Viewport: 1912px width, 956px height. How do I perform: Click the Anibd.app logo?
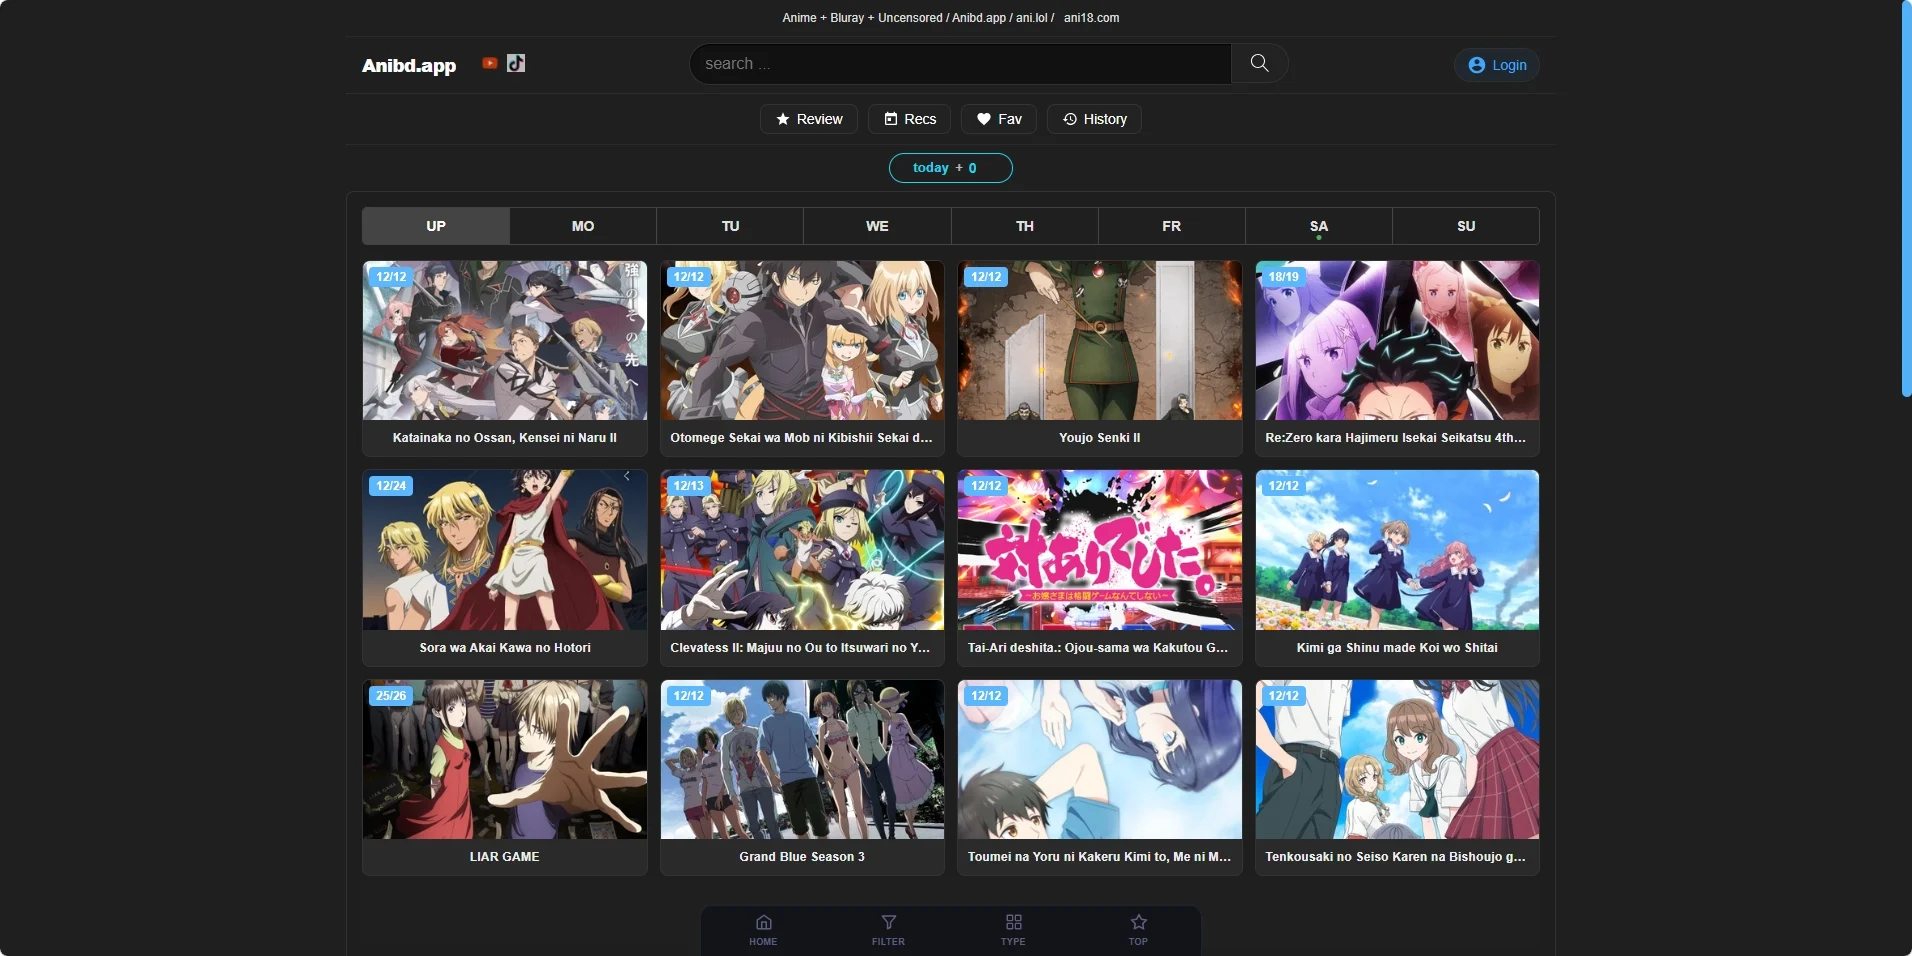point(409,65)
